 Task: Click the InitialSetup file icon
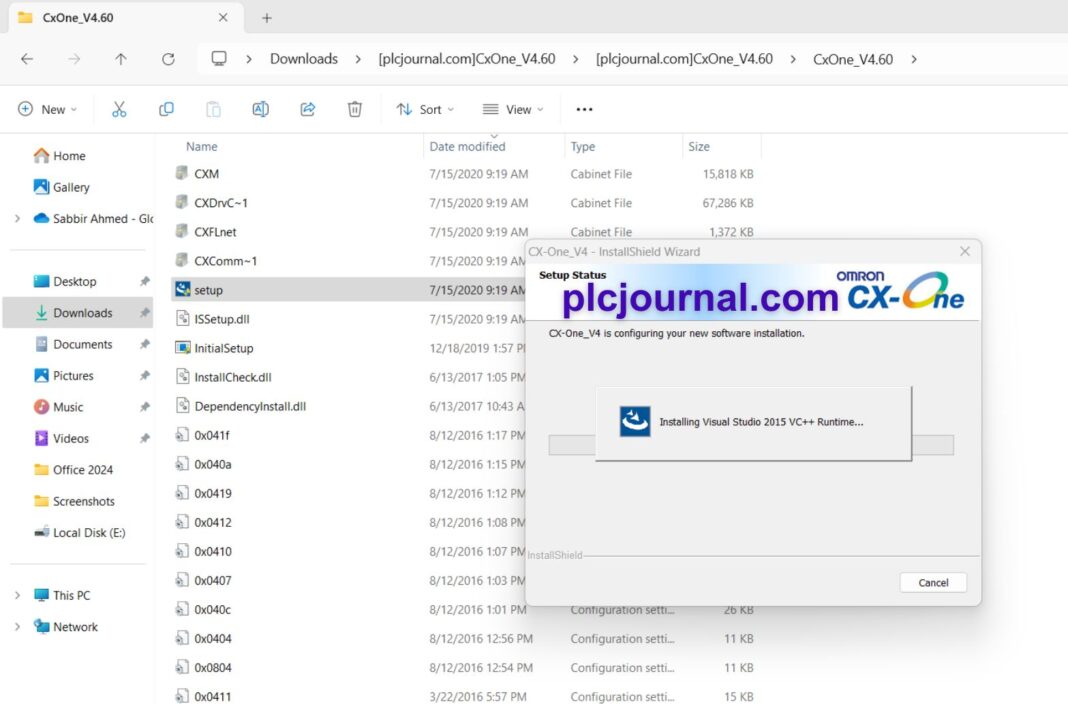(183, 348)
